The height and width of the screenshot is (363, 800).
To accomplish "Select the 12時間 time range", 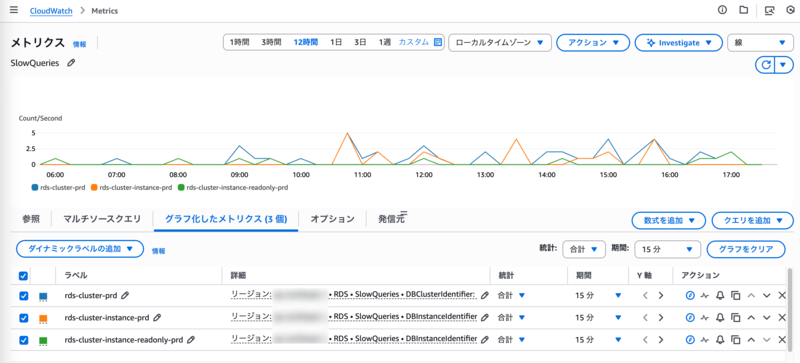I will [x=306, y=42].
